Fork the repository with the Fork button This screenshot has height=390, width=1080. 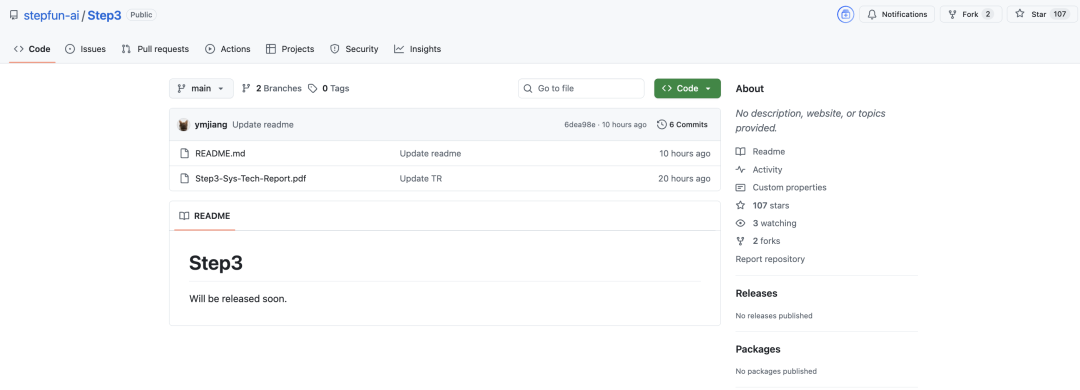pyautogui.click(x=970, y=14)
